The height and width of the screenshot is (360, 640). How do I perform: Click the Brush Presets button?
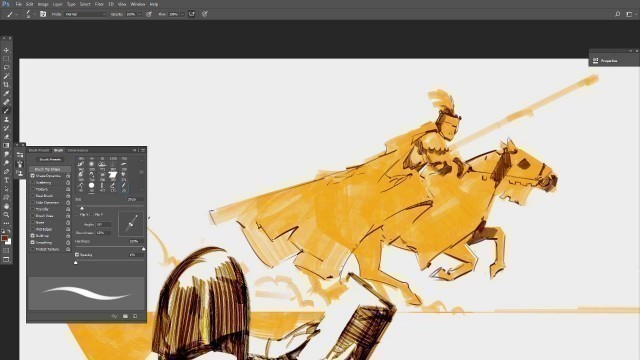tap(50, 160)
